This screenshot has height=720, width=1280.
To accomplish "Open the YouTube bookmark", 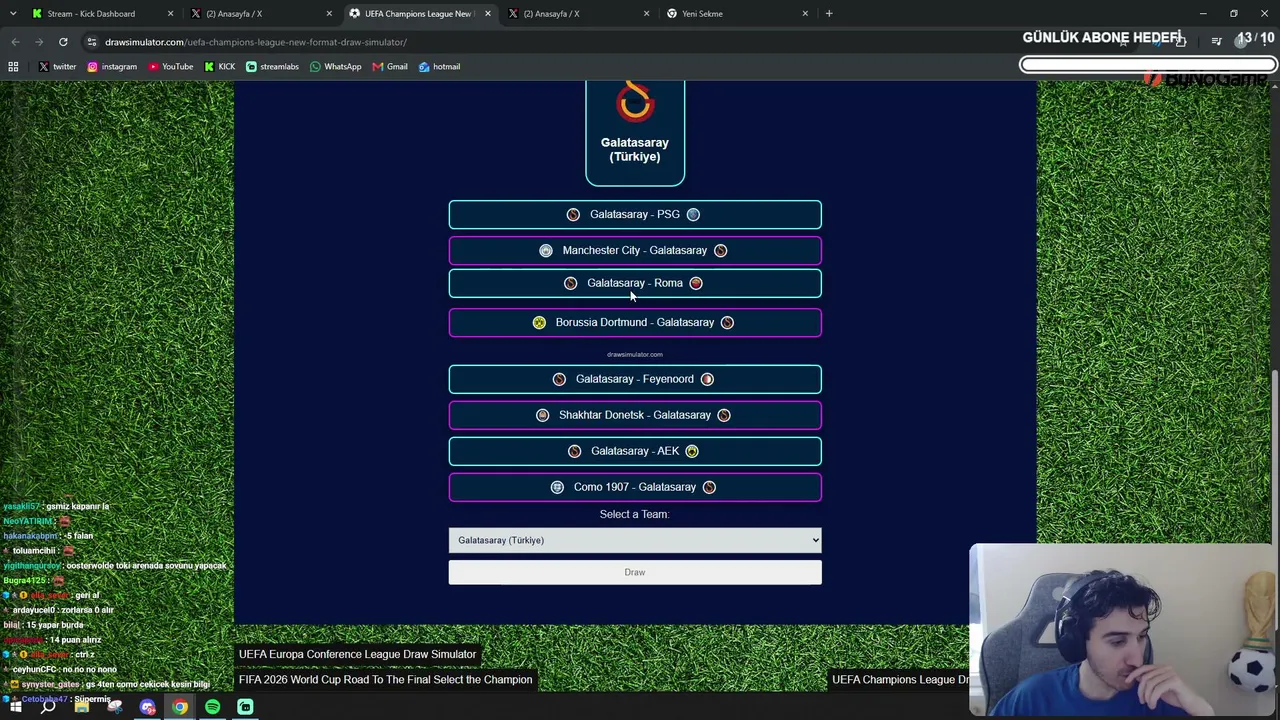I will click(x=170, y=67).
